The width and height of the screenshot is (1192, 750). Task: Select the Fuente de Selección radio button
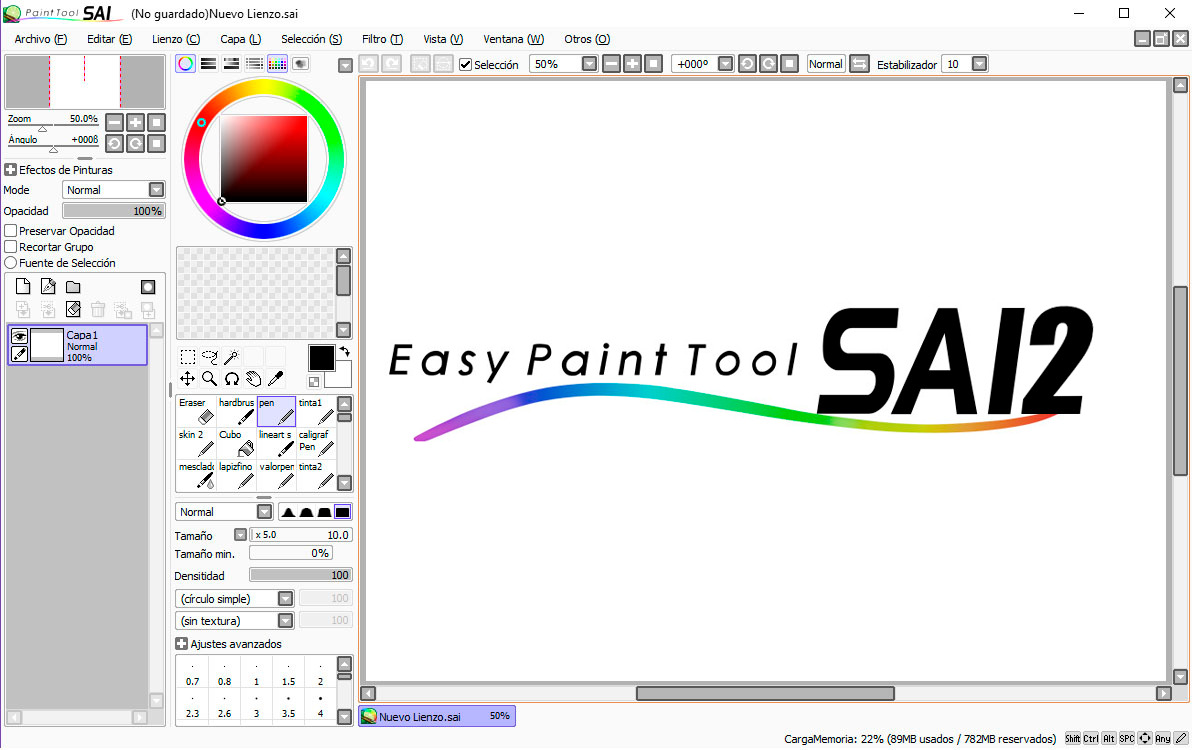tap(11, 263)
